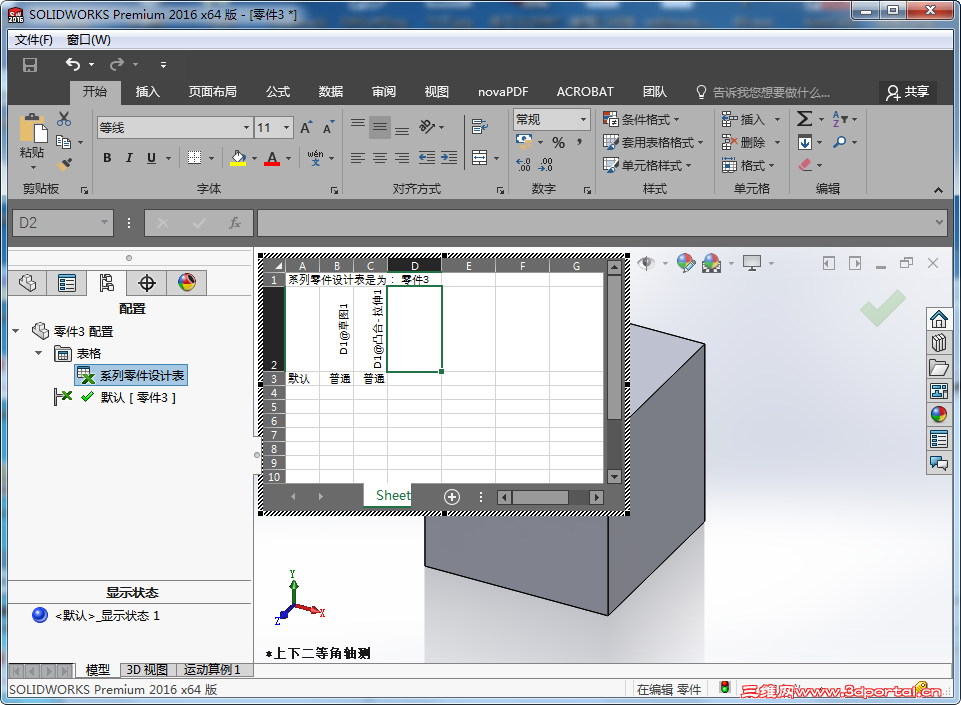Viewport: 961px width, 705px height.
Task: Open the PropertyManager tab
Action: [67, 283]
